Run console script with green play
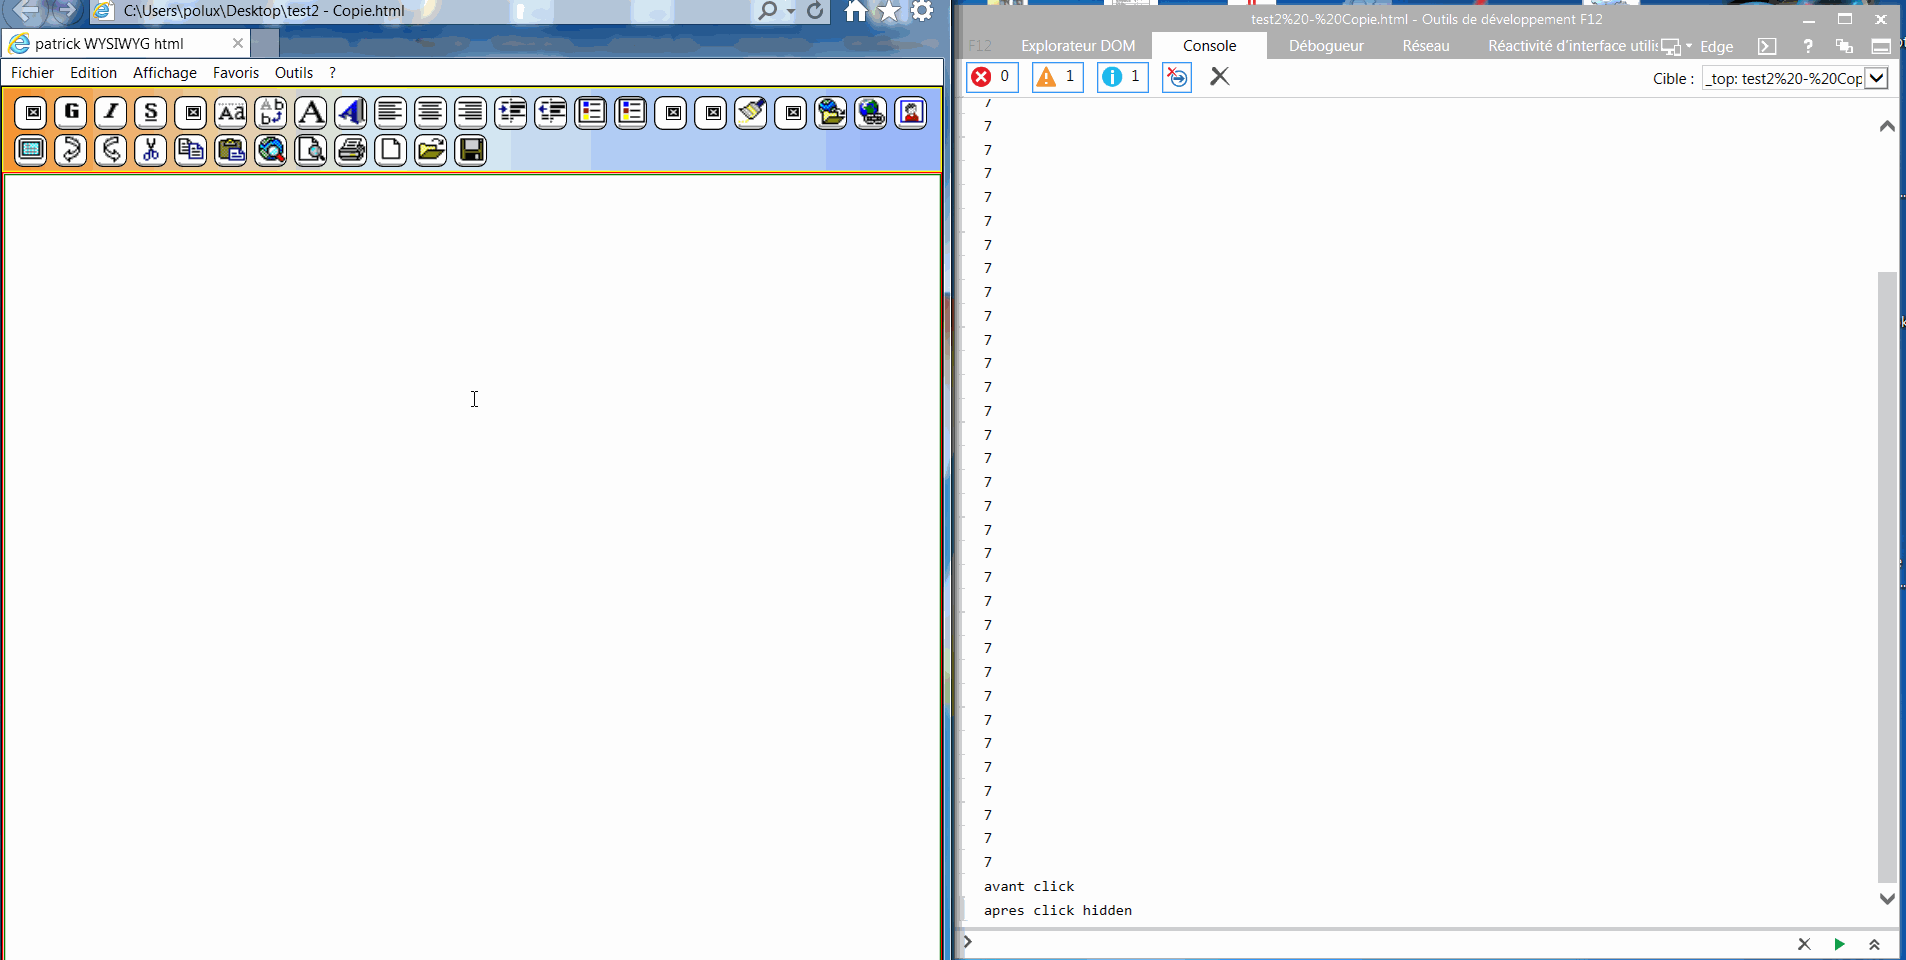 1839,944
